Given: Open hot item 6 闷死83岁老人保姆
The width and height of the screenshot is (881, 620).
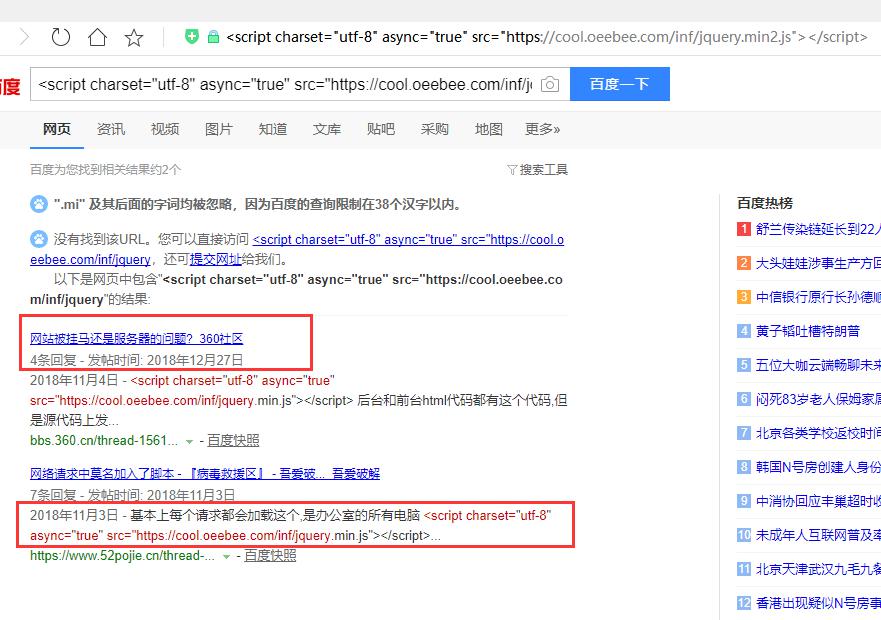Looking at the screenshot, I should coord(818,399).
